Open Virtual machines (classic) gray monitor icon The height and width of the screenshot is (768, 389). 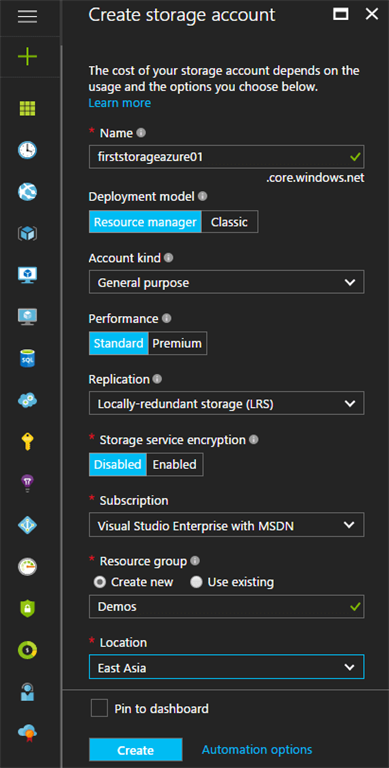click(x=27, y=316)
